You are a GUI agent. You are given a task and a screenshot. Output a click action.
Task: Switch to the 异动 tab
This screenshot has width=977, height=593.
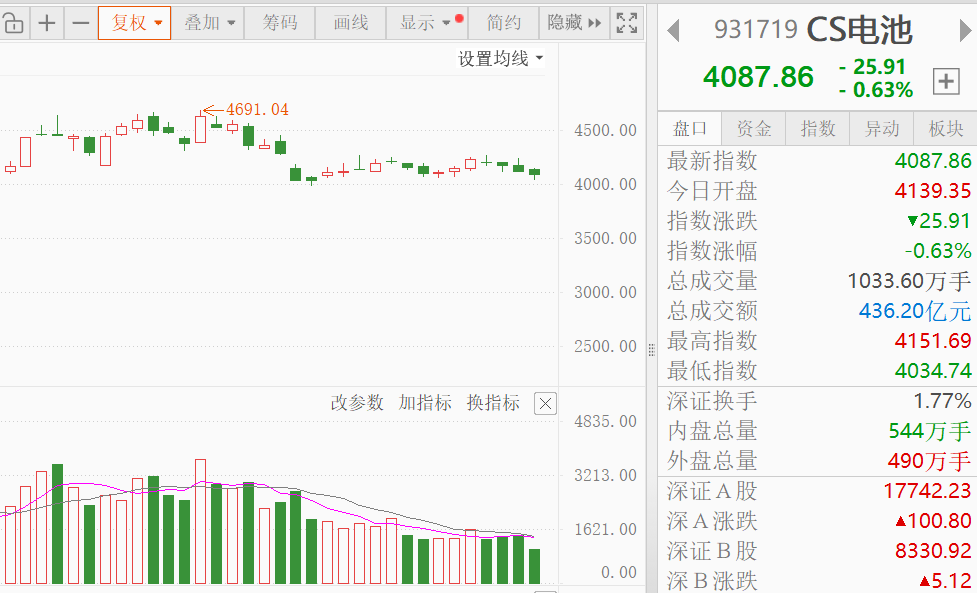pyautogui.click(x=882, y=129)
